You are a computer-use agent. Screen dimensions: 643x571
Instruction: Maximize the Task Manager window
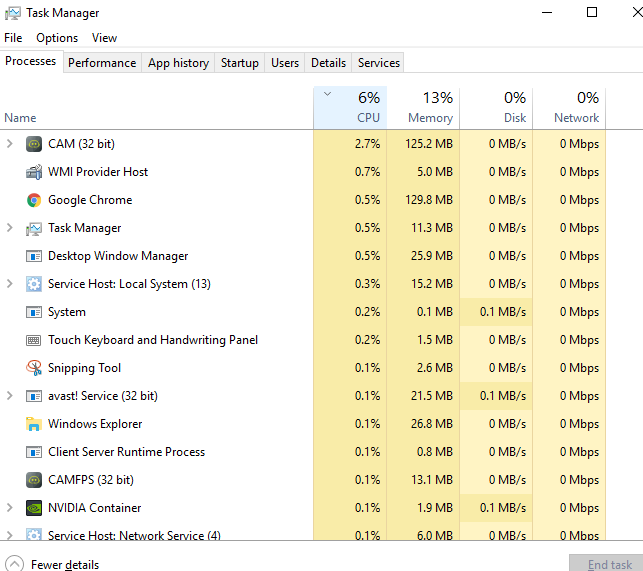(592, 12)
